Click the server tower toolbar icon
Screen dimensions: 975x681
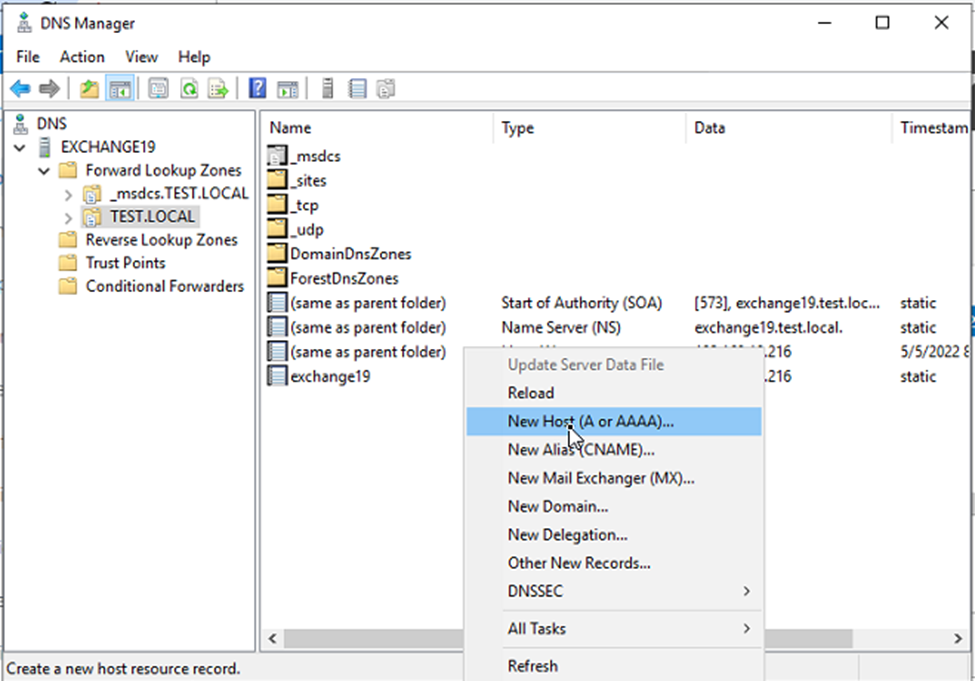[x=328, y=89]
